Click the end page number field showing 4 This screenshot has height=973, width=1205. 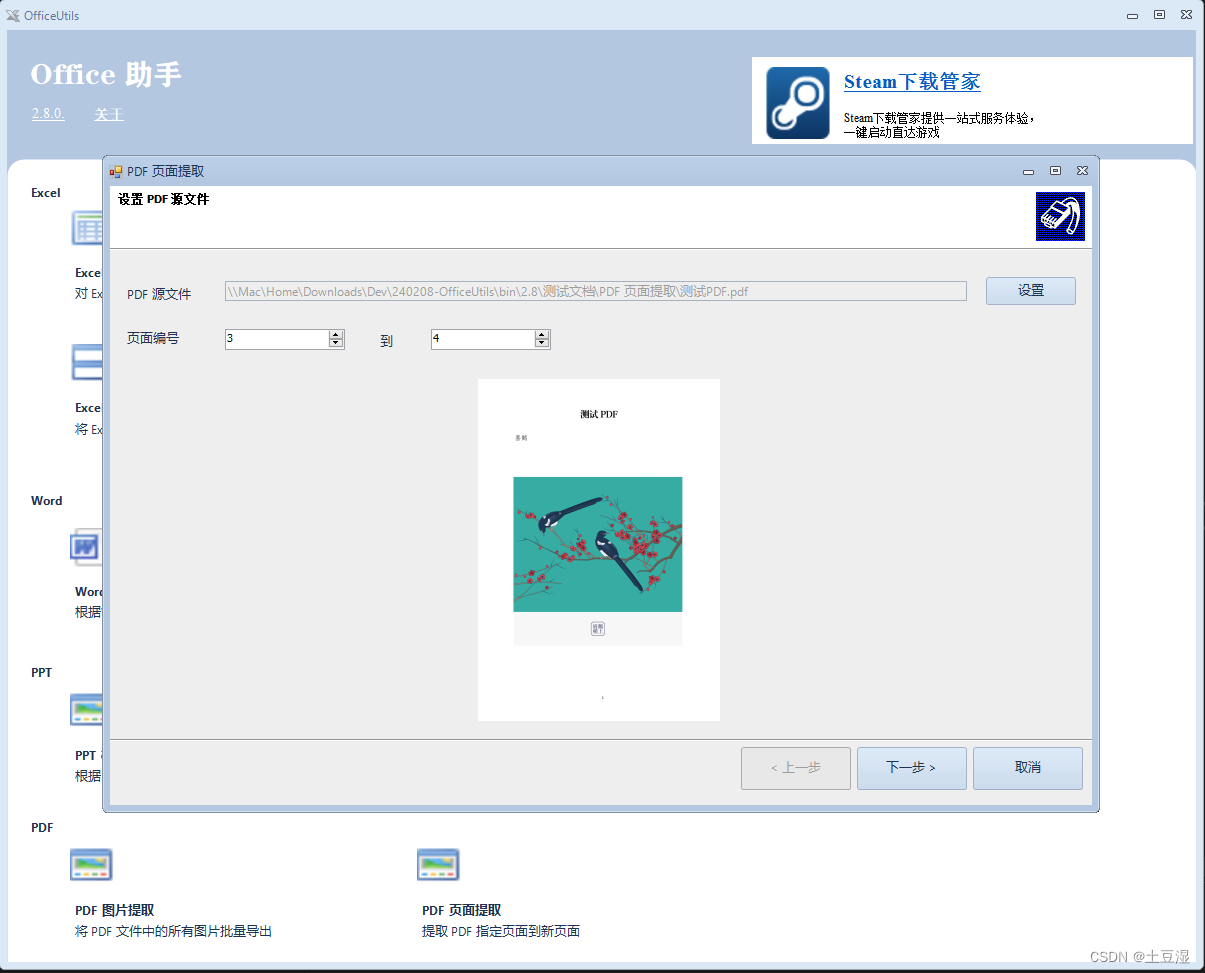pos(483,339)
